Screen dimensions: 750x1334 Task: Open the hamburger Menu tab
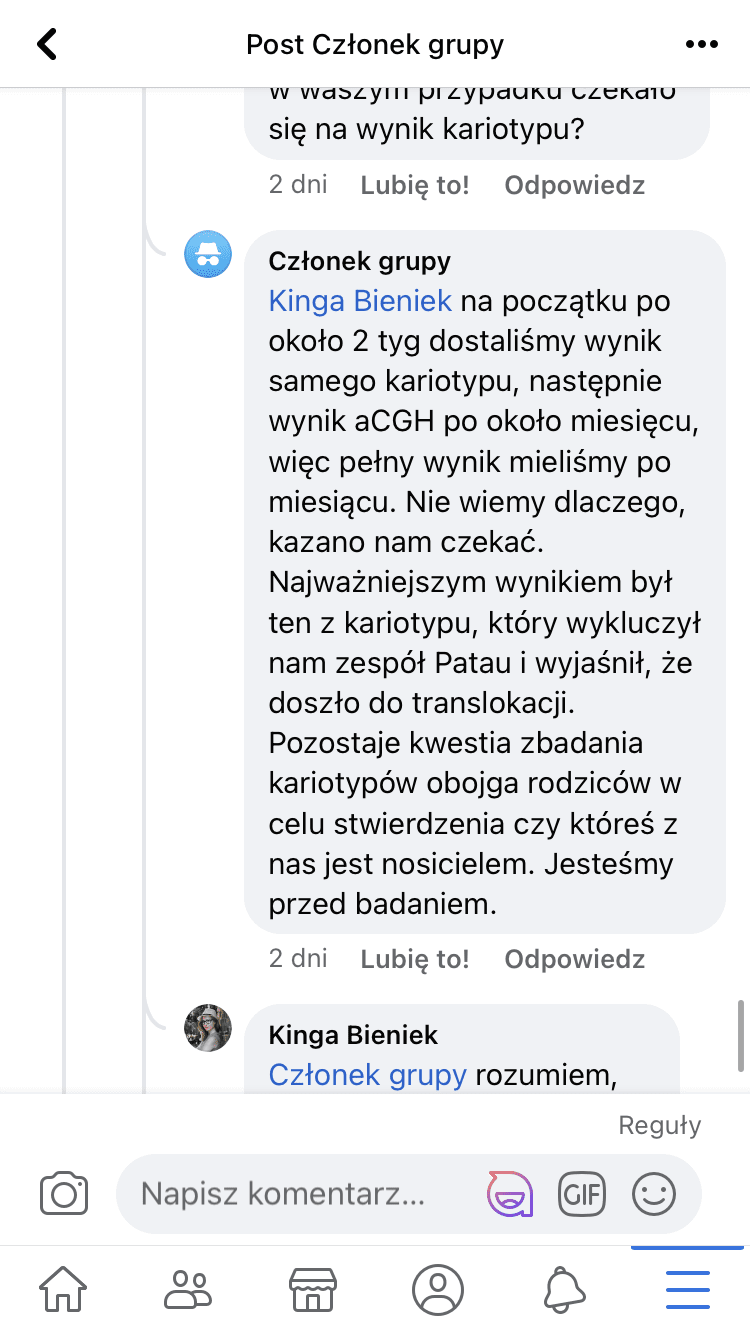tap(688, 1289)
